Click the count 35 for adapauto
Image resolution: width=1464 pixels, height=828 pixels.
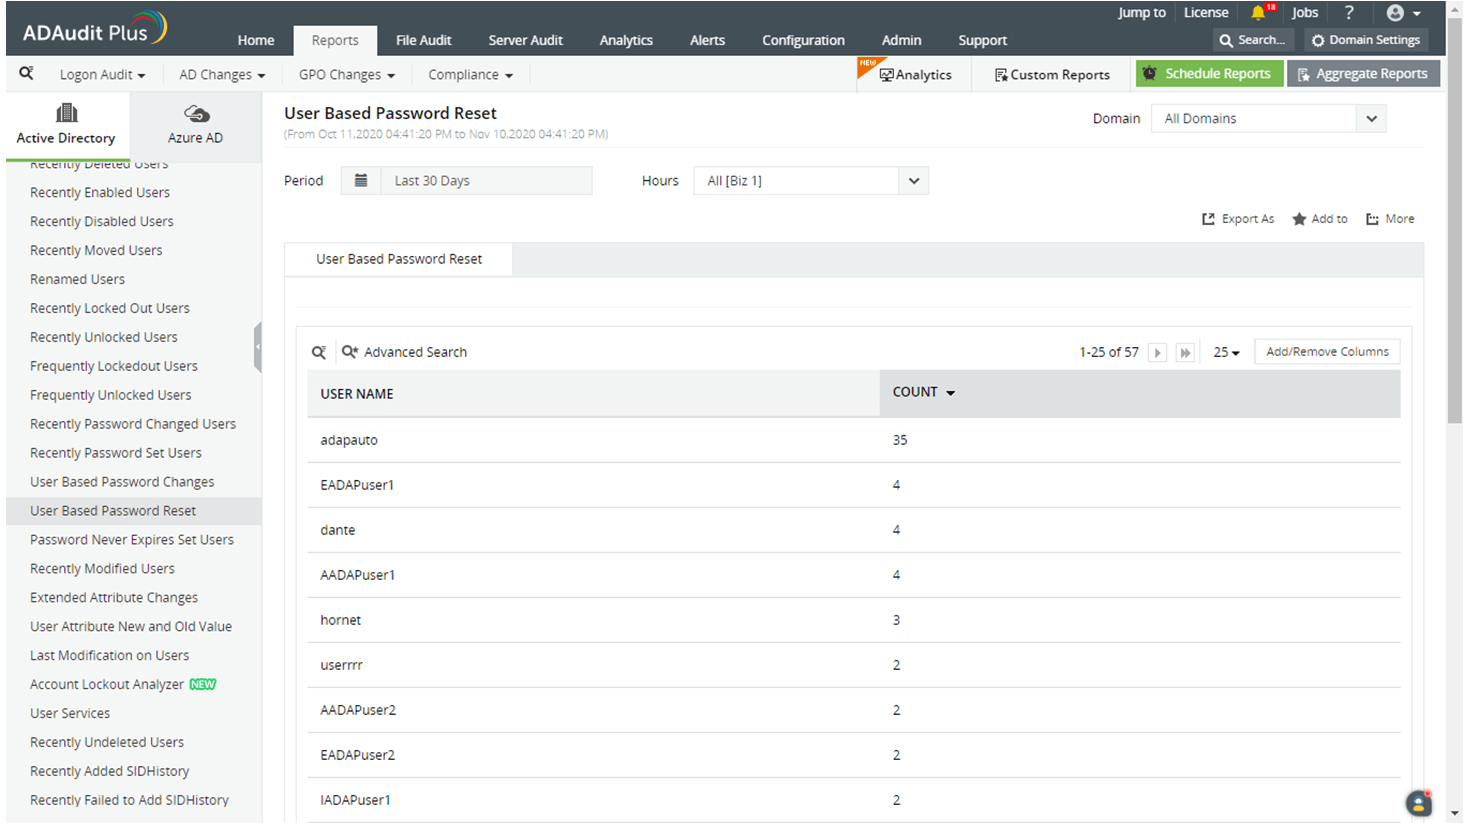tap(900, 440)
